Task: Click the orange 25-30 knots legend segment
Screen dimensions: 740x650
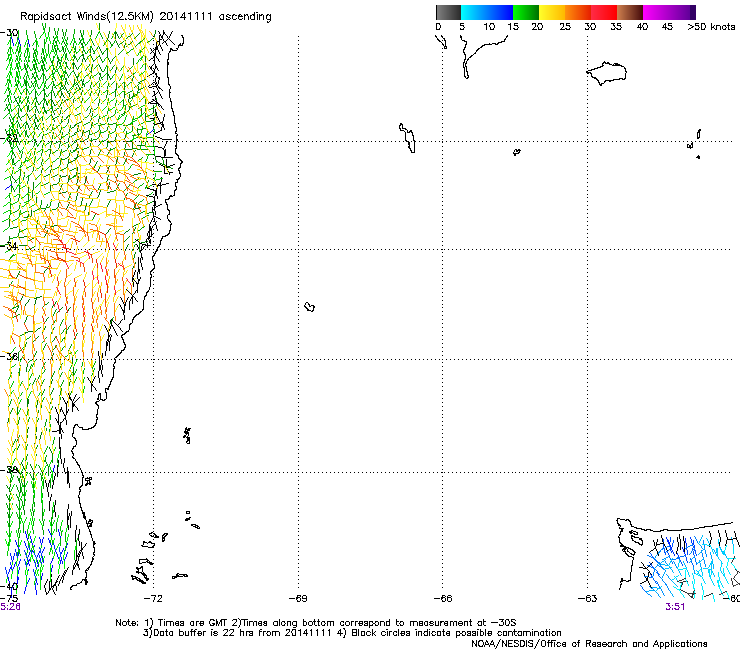Action: coord(578,12)
